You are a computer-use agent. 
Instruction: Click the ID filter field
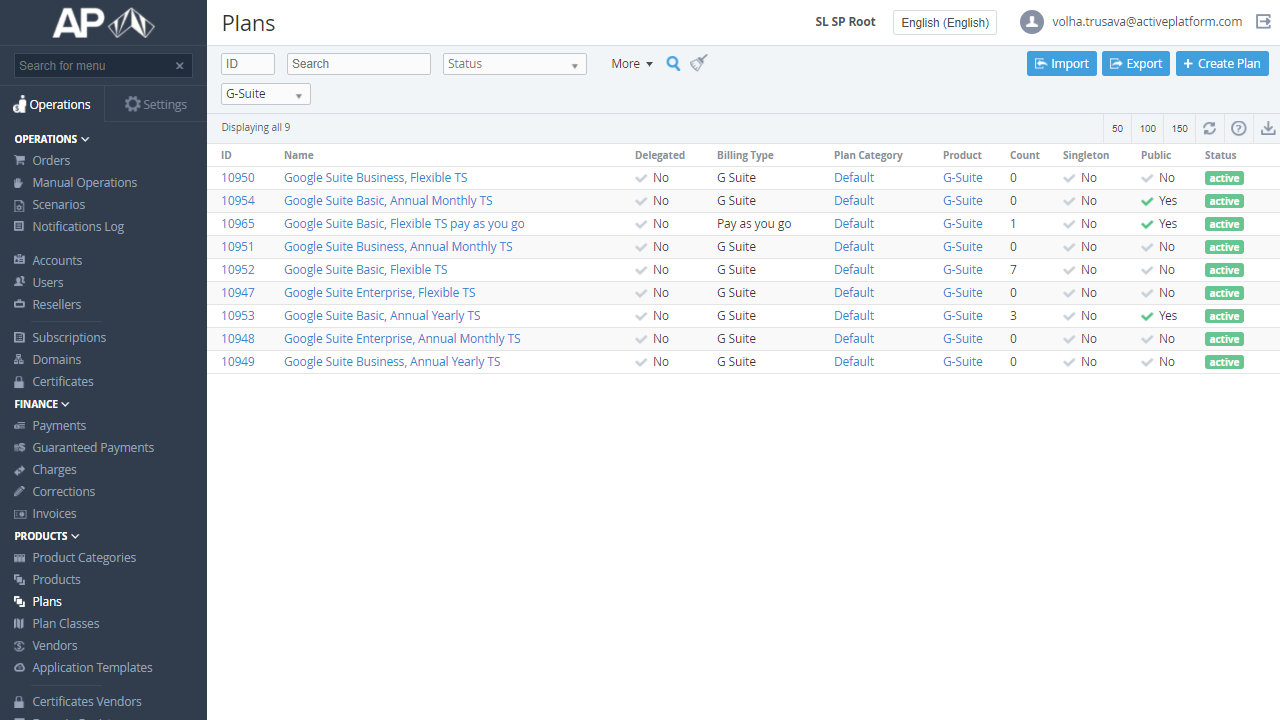tap(248, 64)
